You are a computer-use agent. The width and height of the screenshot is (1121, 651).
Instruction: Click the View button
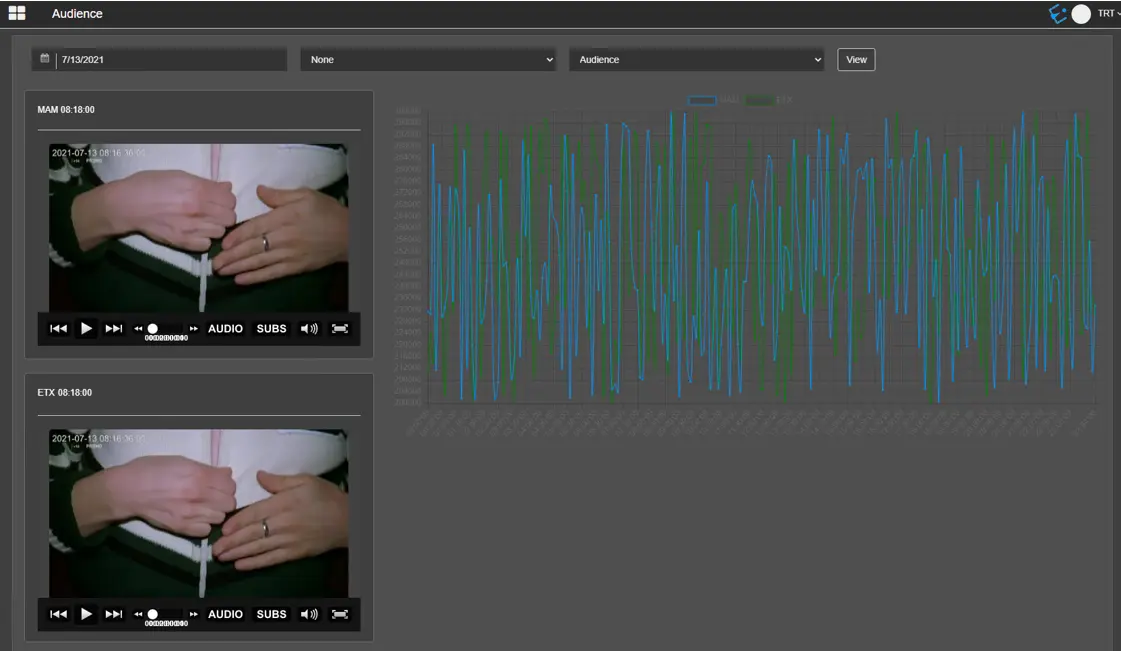click(856, 59)
